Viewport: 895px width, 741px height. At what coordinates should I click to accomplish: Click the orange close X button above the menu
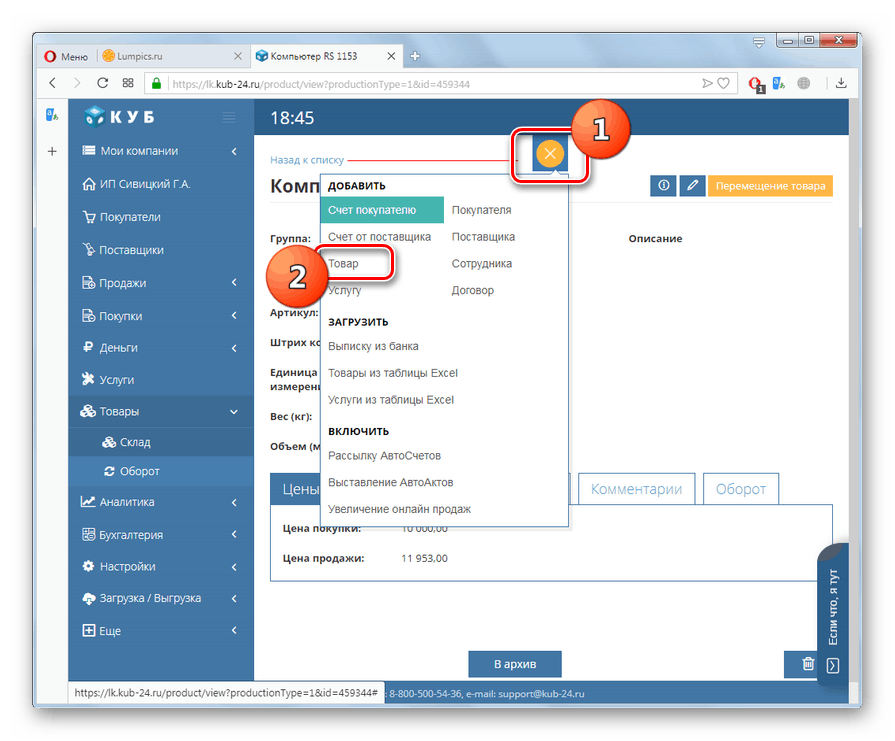coord(550,153)
